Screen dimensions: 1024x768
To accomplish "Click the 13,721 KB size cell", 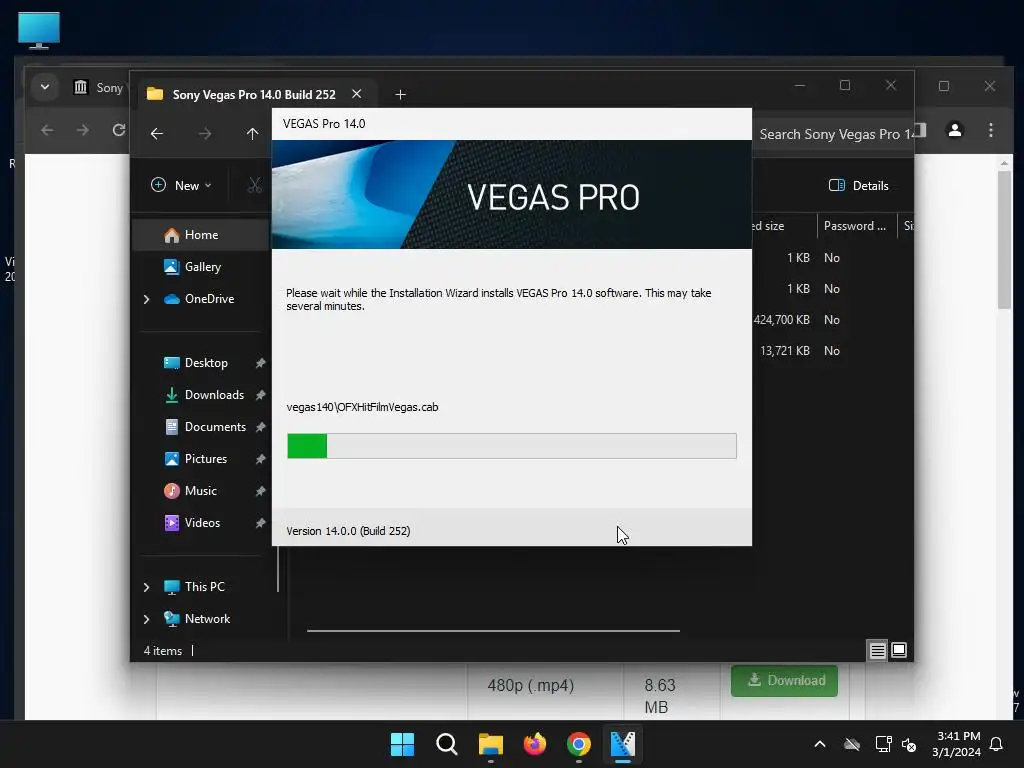I will (785, 351).
